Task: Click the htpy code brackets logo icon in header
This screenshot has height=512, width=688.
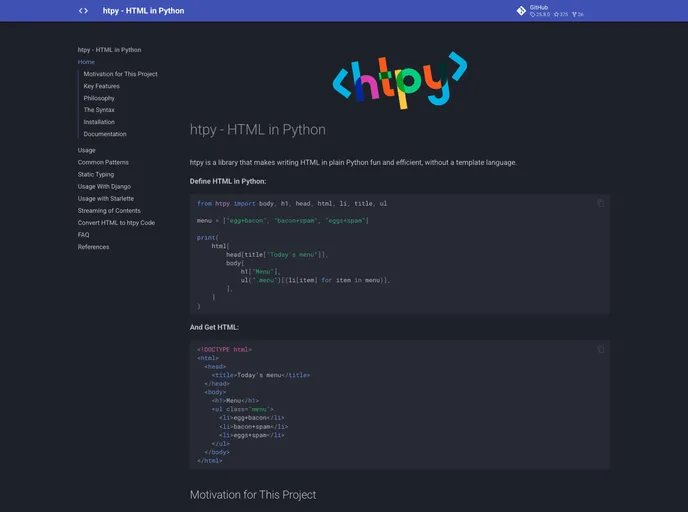Action: pyautogui.click(x=83, y=11)
